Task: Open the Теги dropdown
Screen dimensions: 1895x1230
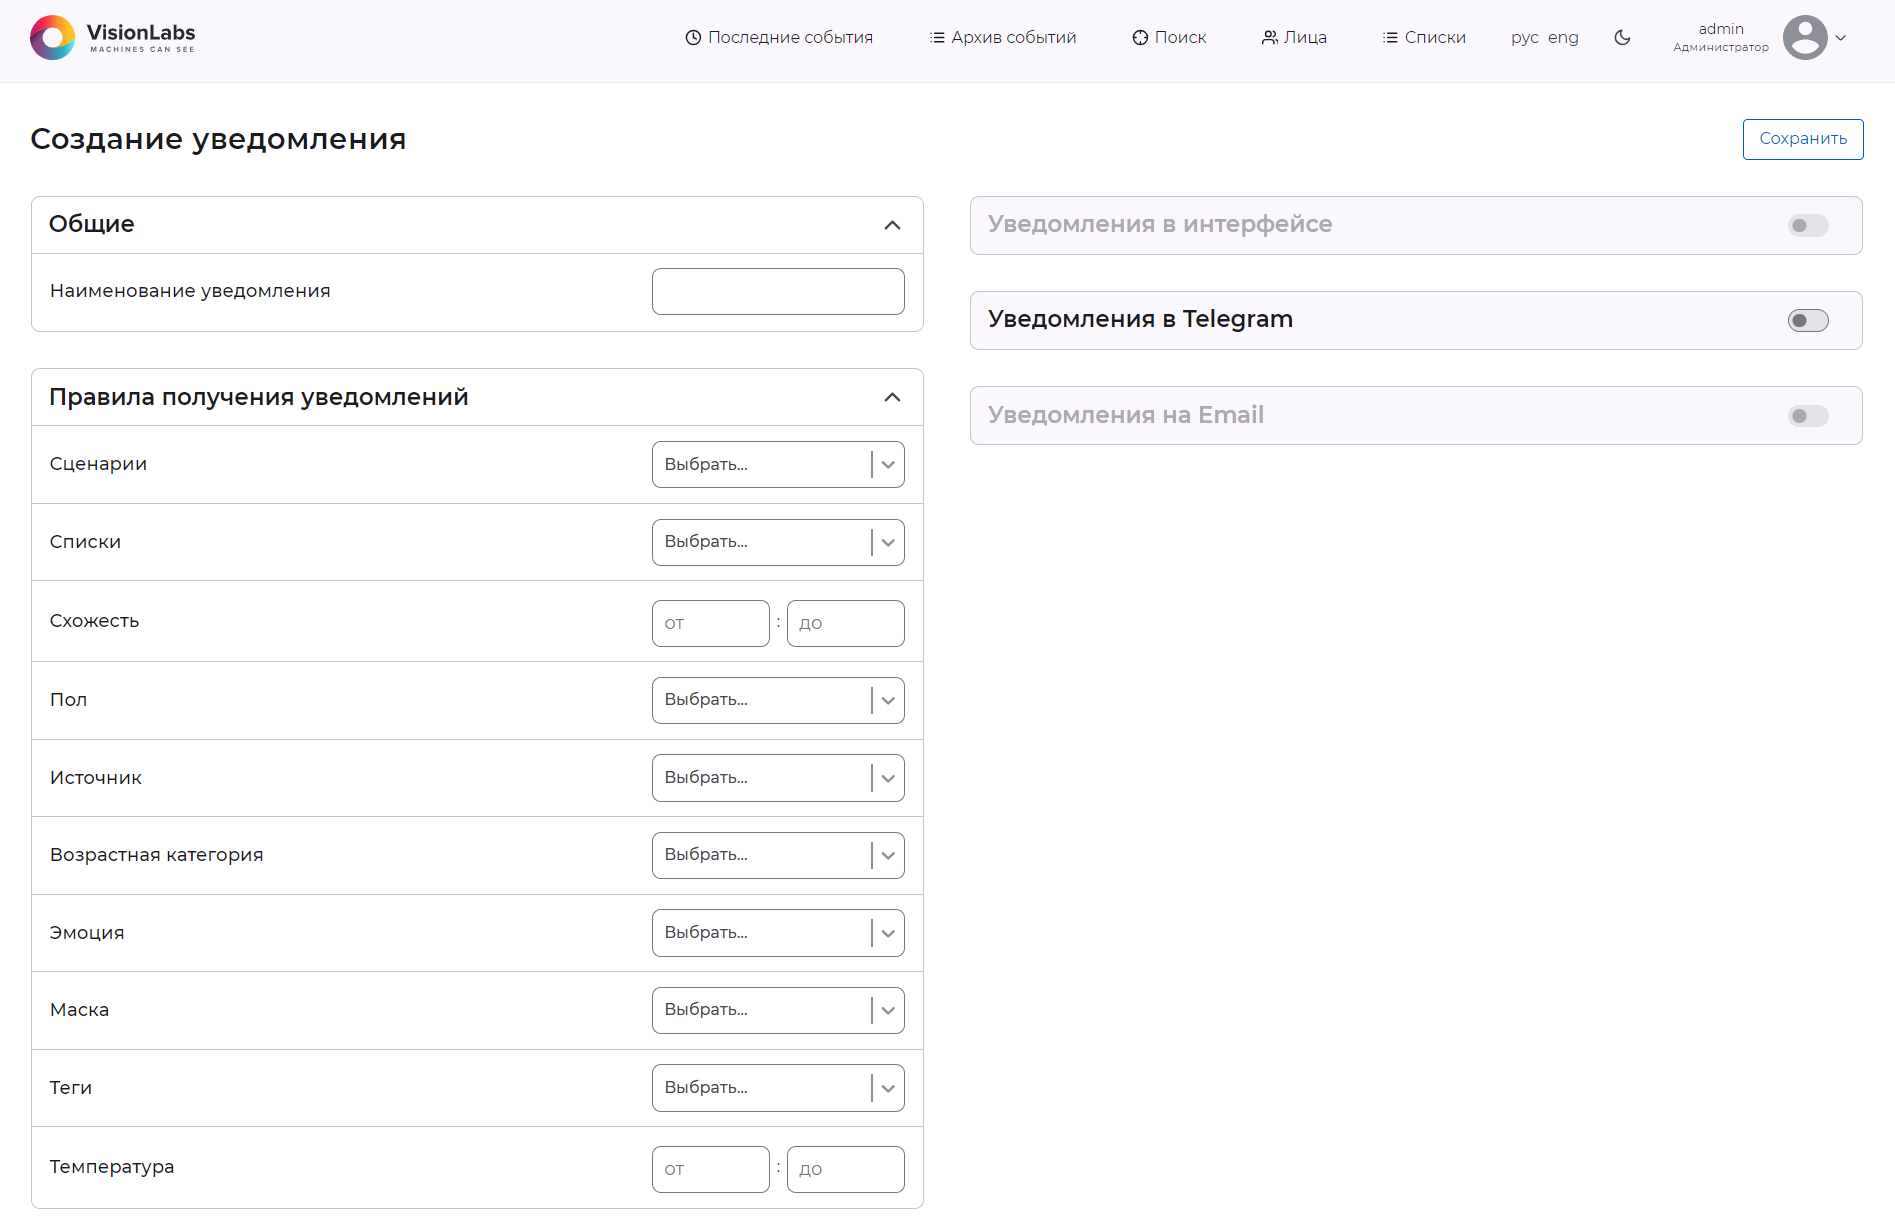Action: 778,1088
